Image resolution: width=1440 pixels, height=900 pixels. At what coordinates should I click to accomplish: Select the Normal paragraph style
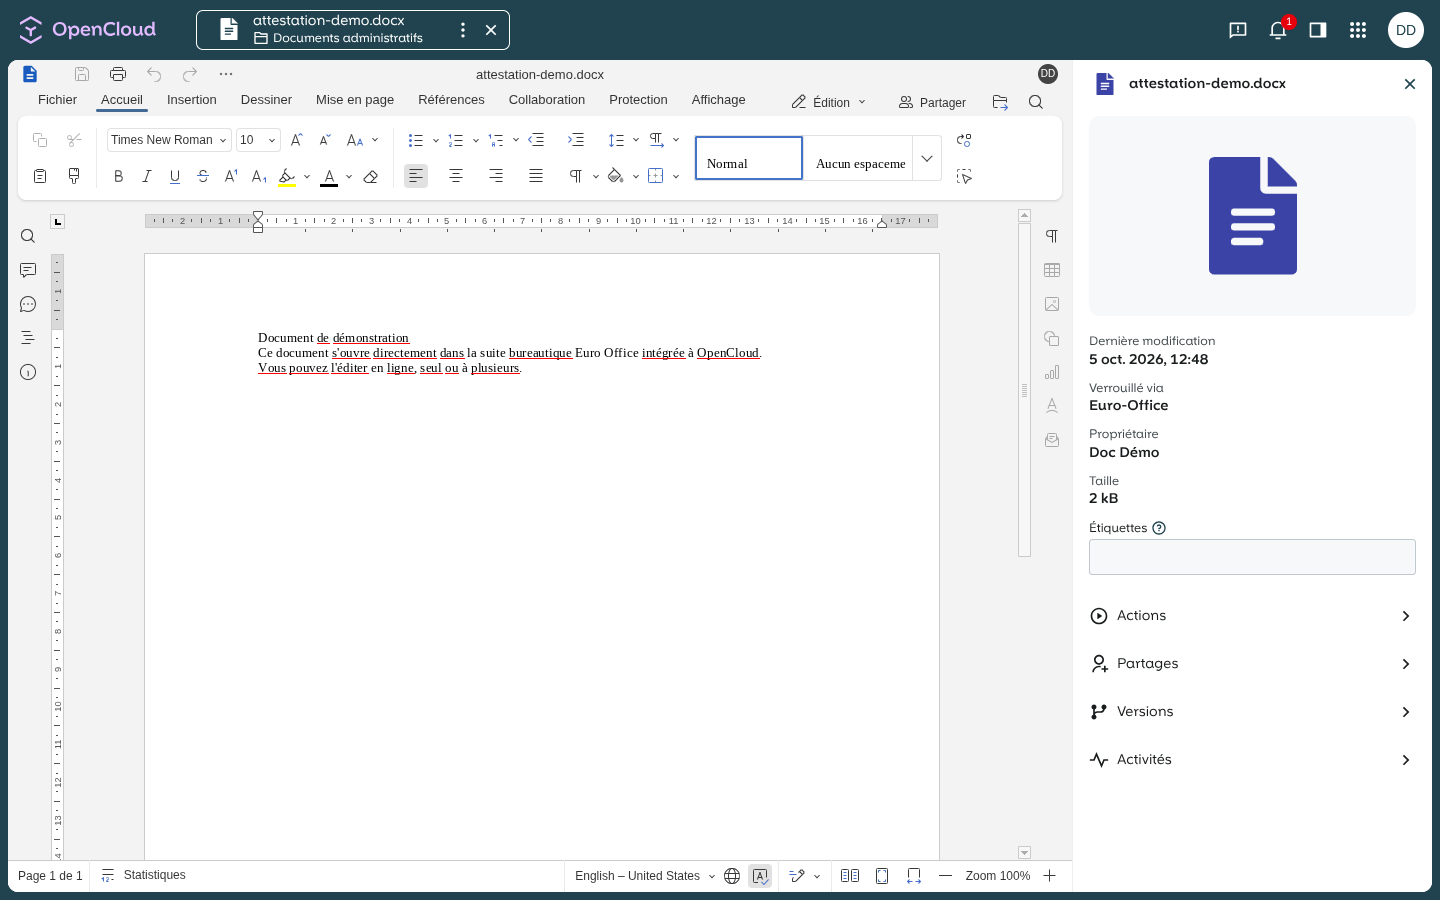point(749,158)
